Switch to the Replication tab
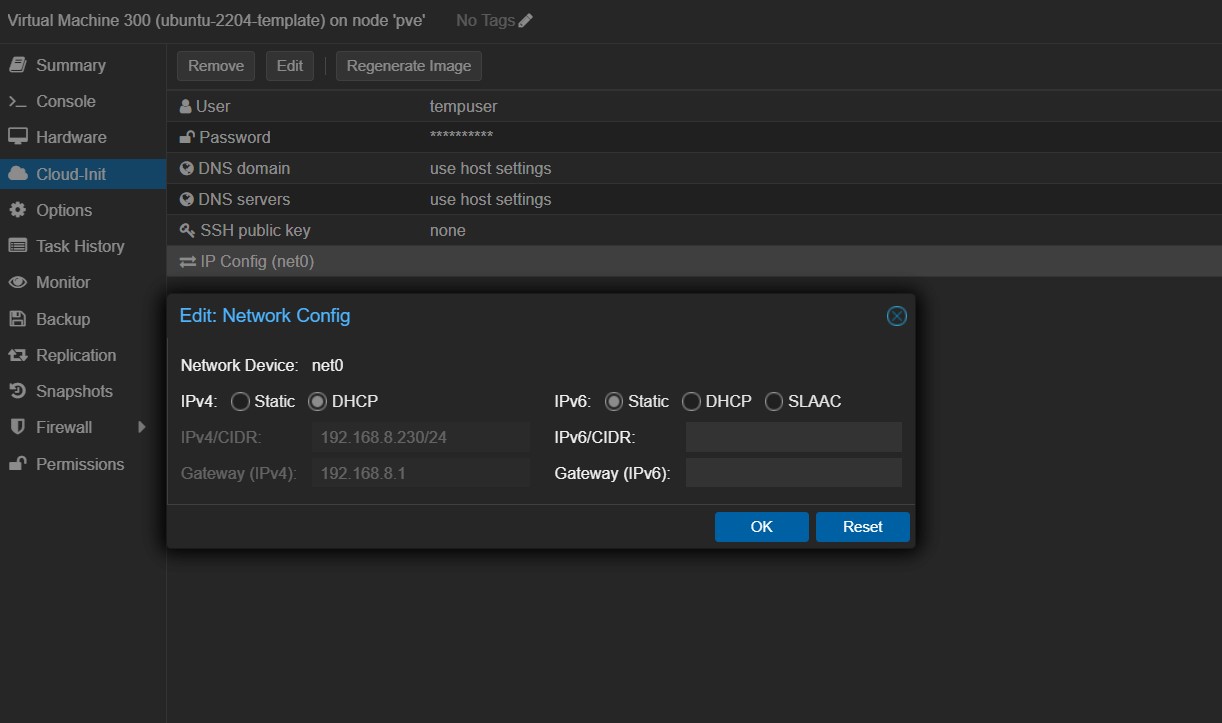Viewport: 1222px width, 723px height. pyautogui.click(x=76, y=355)
